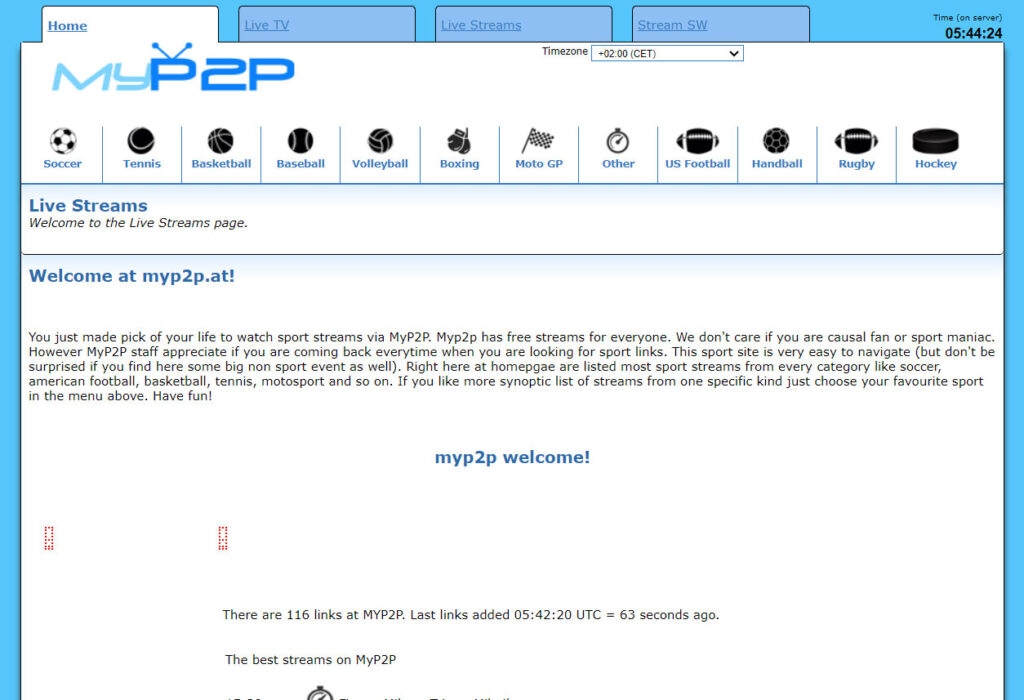The width and height of the screenshot is (1024, 700).
Task: Open the Tennis text link
Action: coord(142,164)
